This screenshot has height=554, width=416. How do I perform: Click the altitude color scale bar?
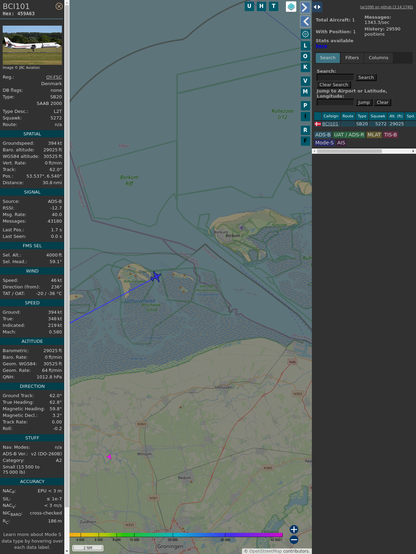(176, 535)
